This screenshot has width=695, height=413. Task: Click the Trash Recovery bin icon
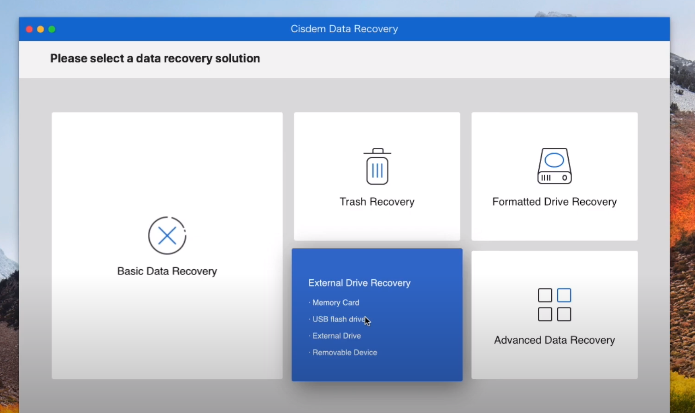click(377, 166)
